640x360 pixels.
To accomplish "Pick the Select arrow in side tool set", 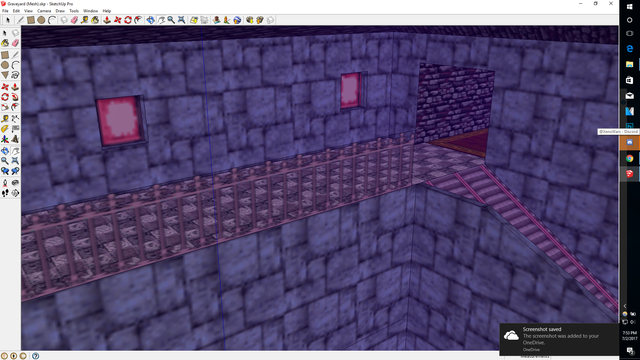I will [5, 33].
